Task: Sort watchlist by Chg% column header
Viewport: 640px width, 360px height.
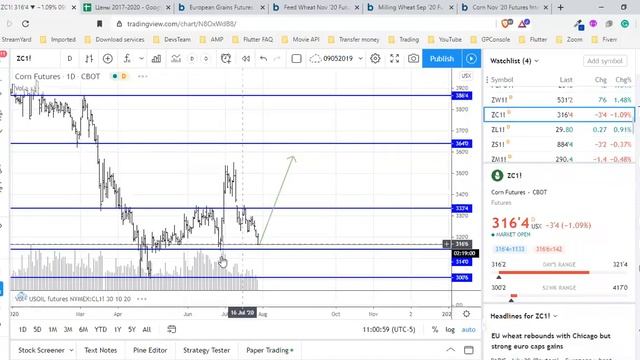Action: point(623,80)
